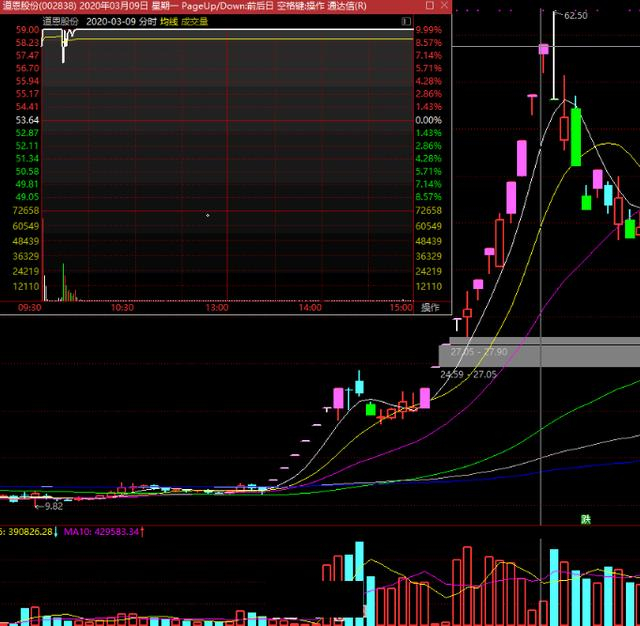
Task: Click the 09:30 time axis label
Action: [x=29, y=307]
